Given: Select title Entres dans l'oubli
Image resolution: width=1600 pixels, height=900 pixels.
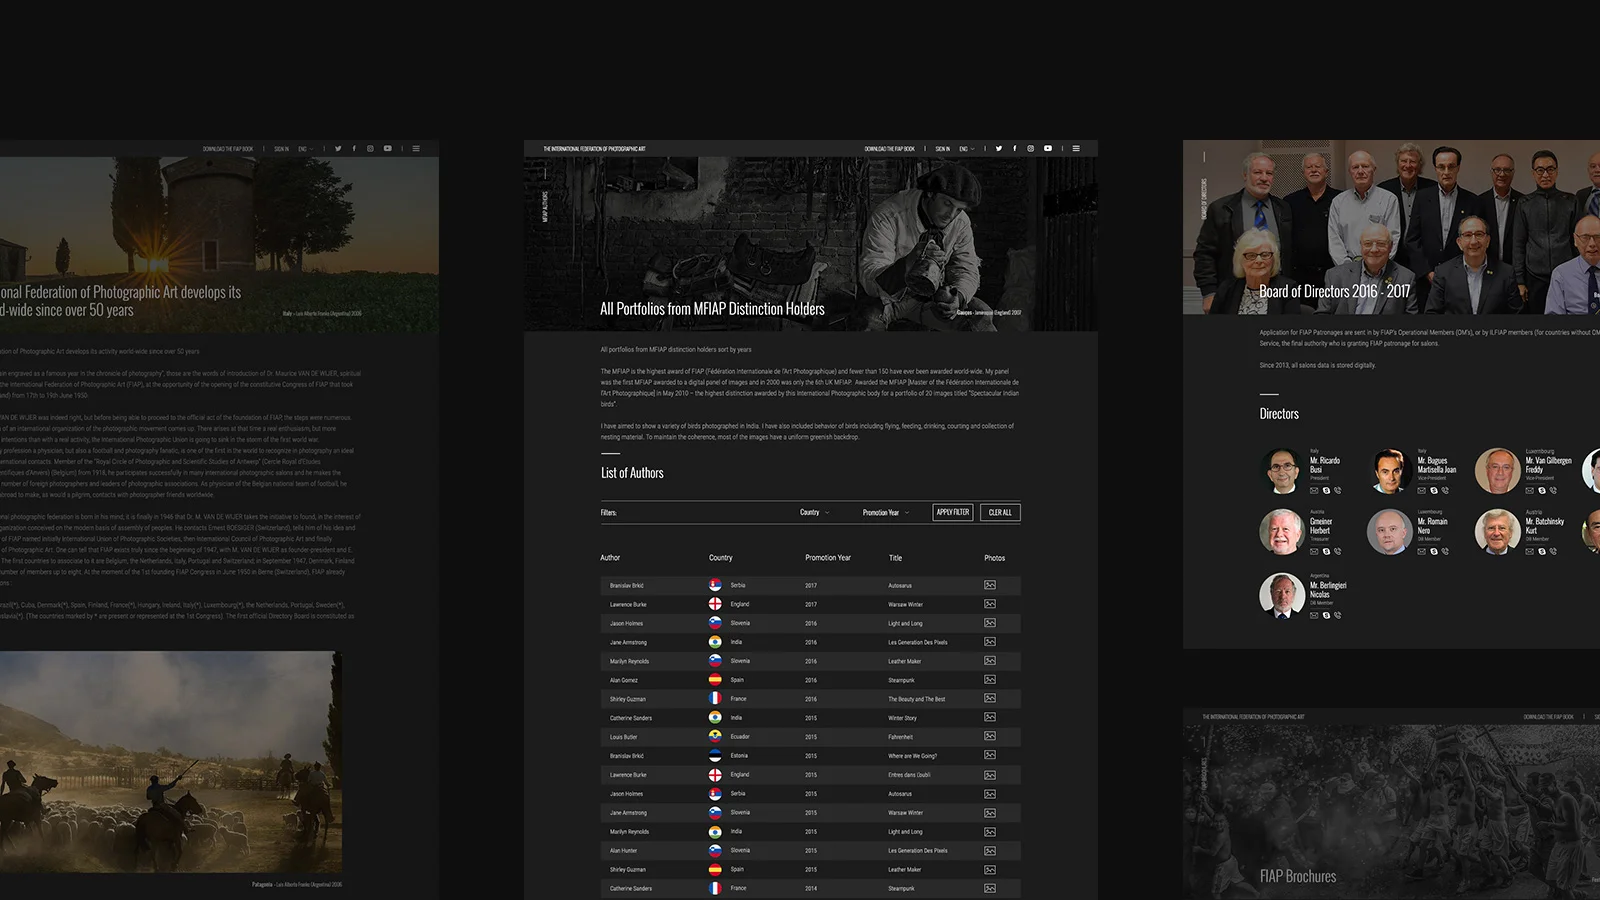Looking at the screenshot, I should click(909, 775).
